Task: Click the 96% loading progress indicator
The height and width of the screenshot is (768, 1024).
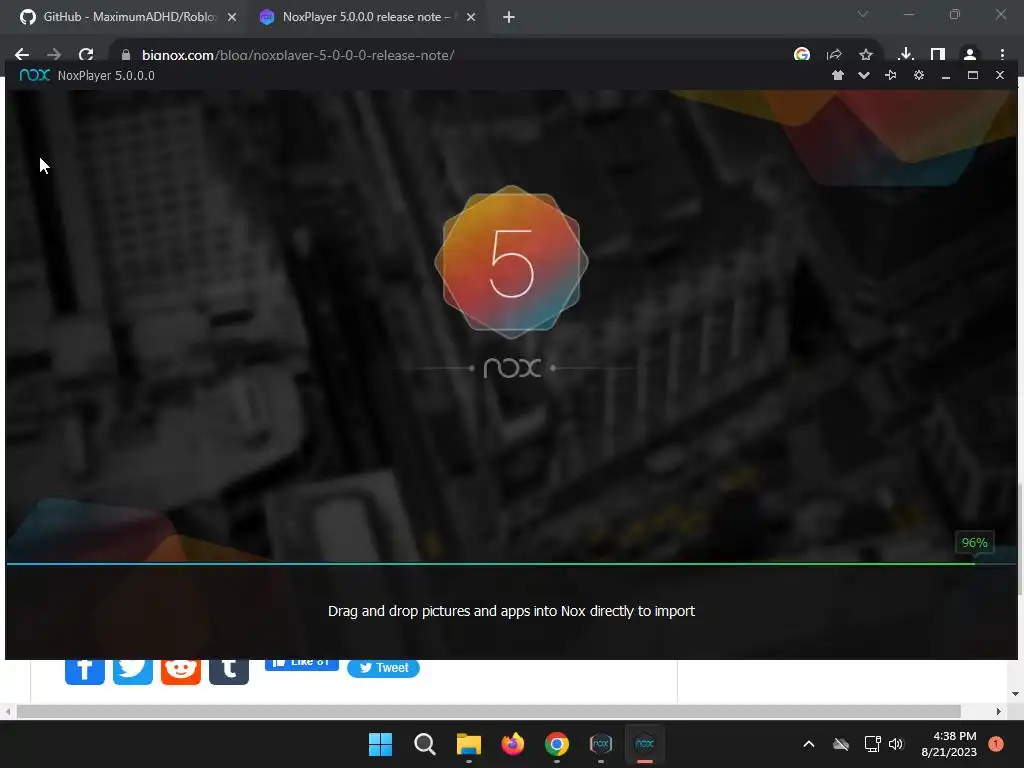Action: (974, 543)
